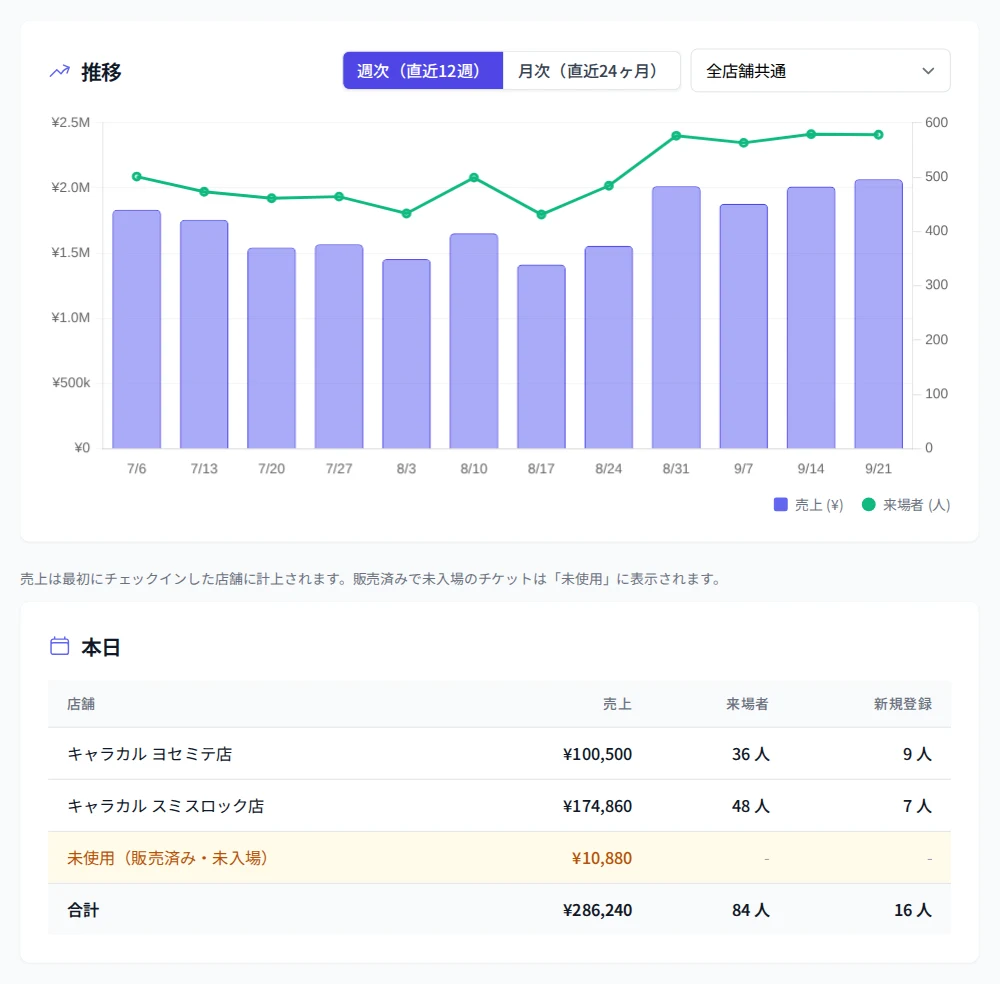Click unused sales value ¥10,880

click(602, 858)
